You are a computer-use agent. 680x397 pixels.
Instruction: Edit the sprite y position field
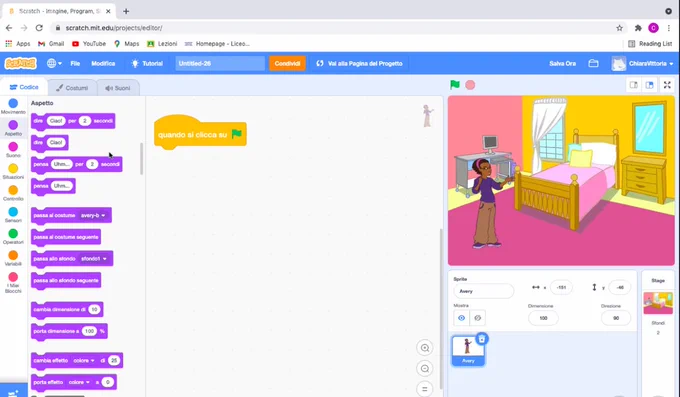tap(619, 287)
